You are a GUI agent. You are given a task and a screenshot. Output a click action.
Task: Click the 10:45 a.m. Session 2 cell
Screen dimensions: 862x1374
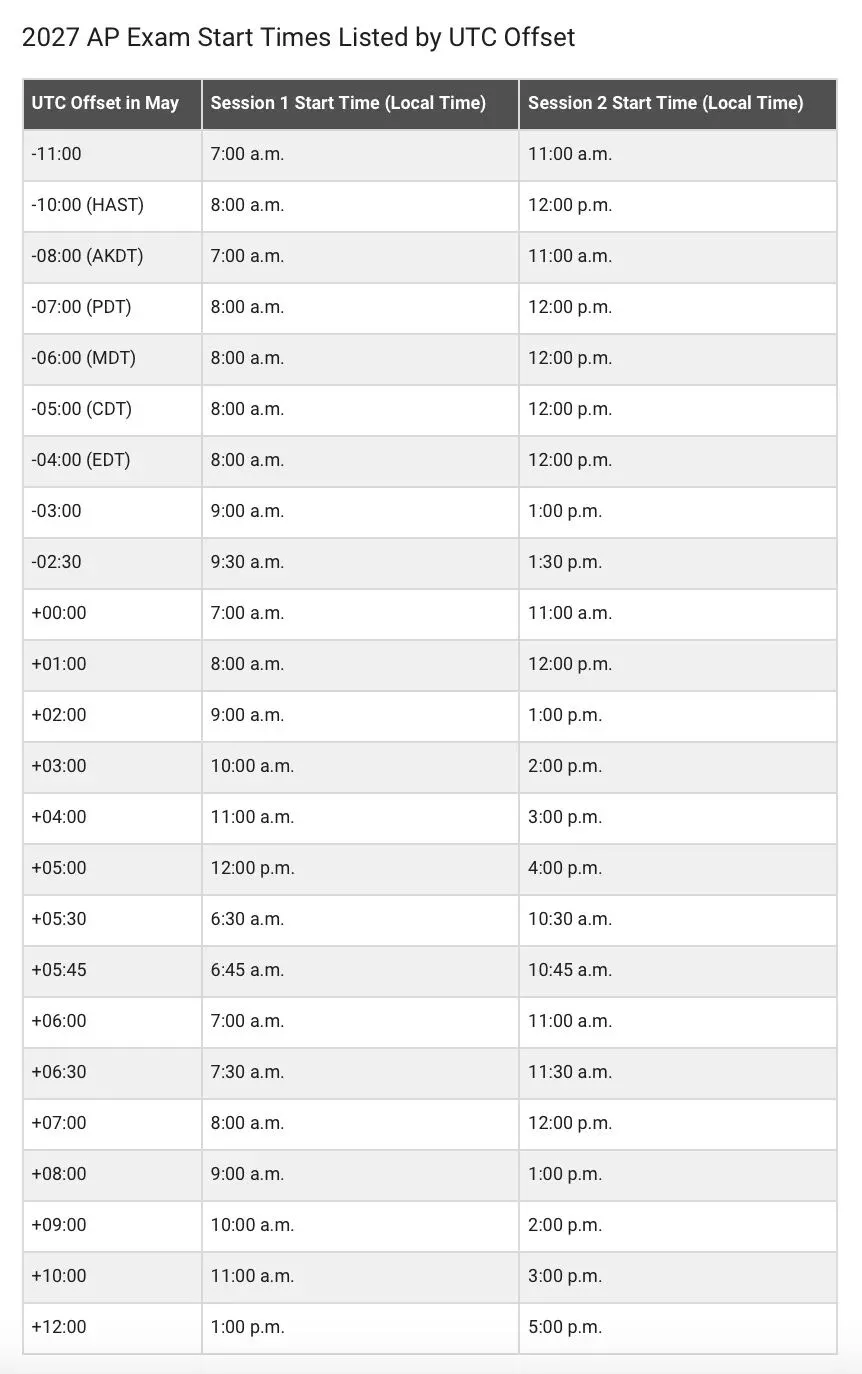[678, 971]
